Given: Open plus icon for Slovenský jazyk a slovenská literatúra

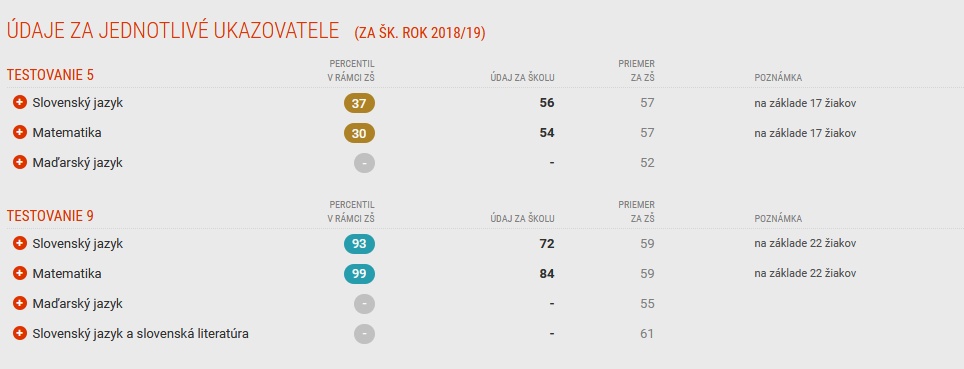Looking at the screenshot, I should 20,333.
